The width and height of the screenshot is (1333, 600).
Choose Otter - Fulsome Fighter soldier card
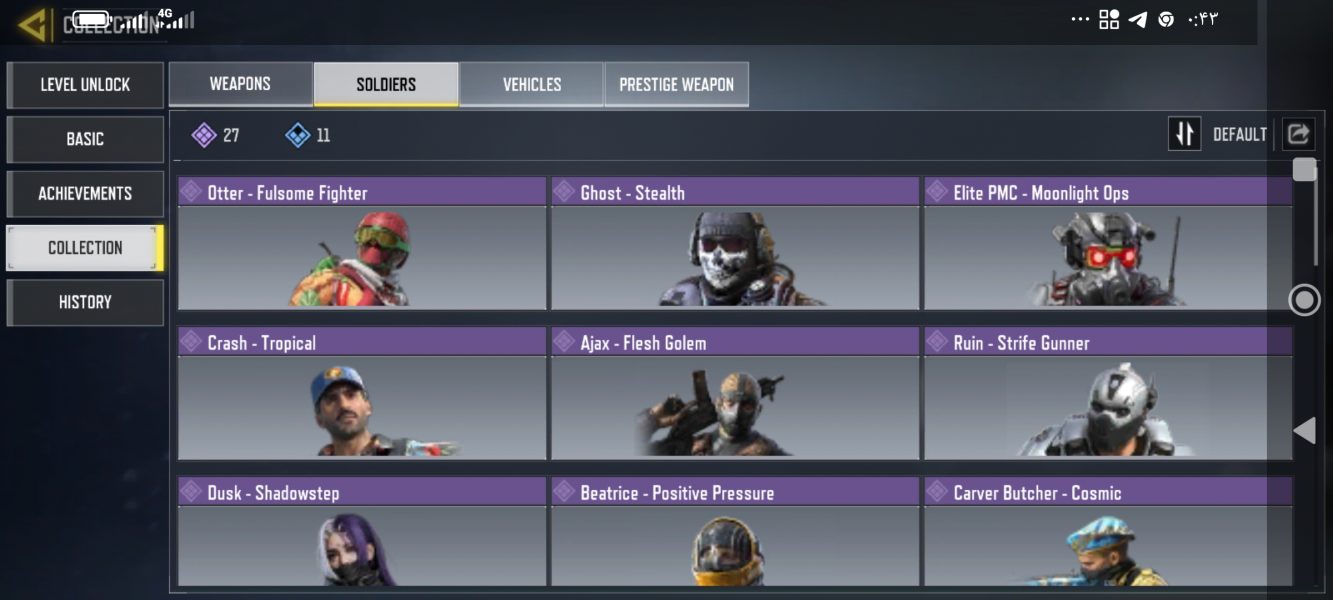tap(362, 243)
